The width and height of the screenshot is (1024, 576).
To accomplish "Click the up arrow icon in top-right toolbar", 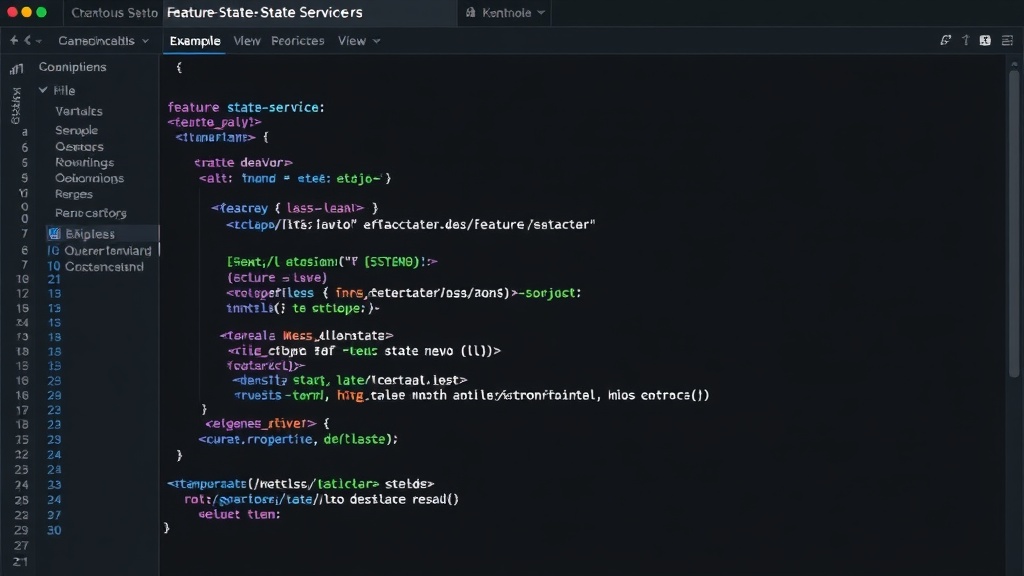I will (965, 40).
